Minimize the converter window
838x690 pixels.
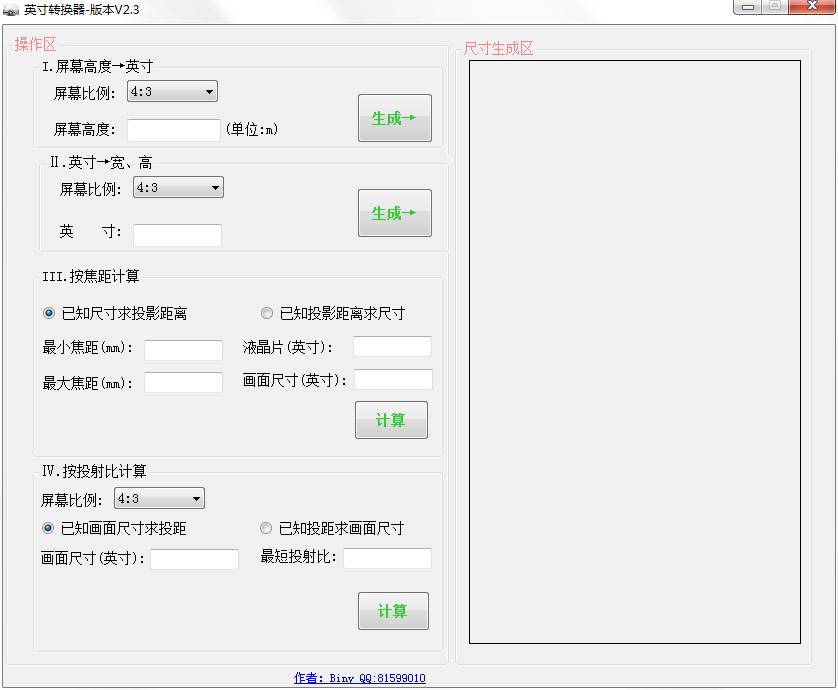click(x=748, y=7)
